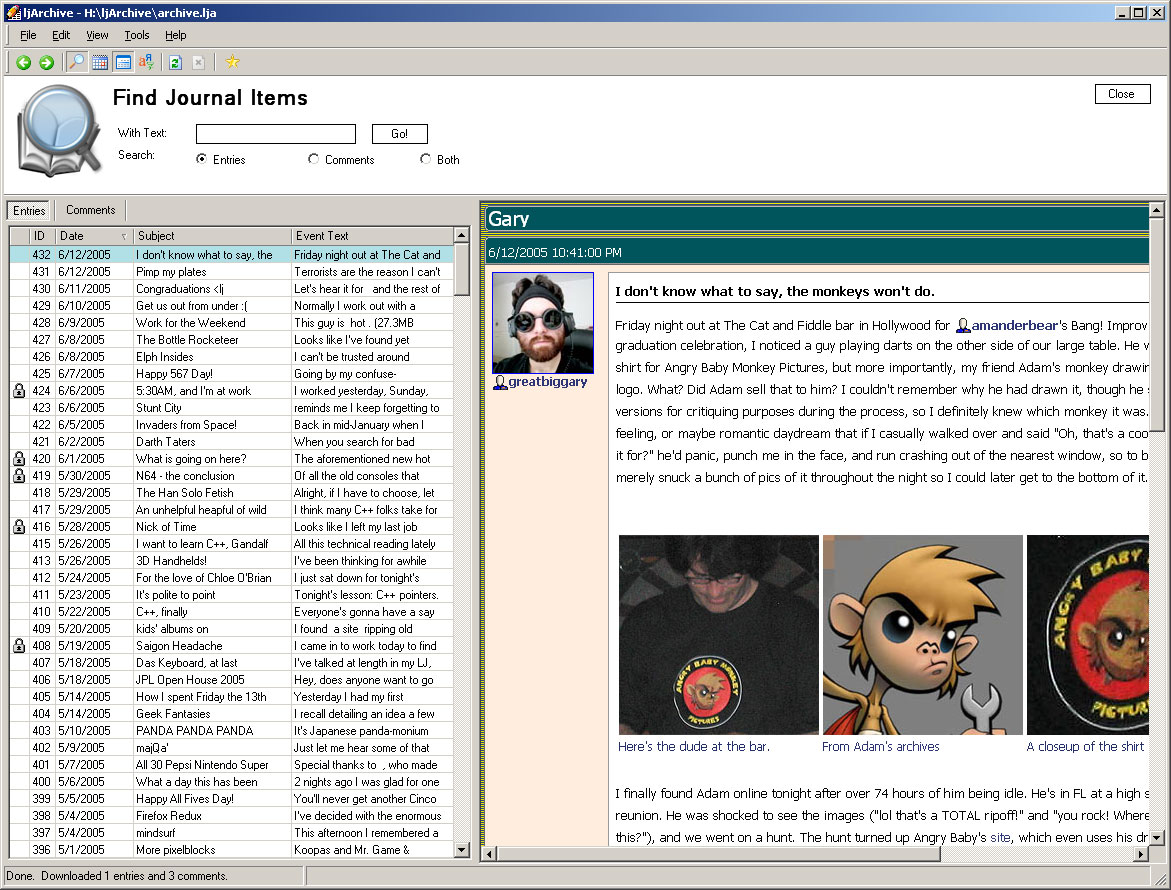Select the Entries search radio button
This screenshot has width=1171, height=890.
point(201,159)
